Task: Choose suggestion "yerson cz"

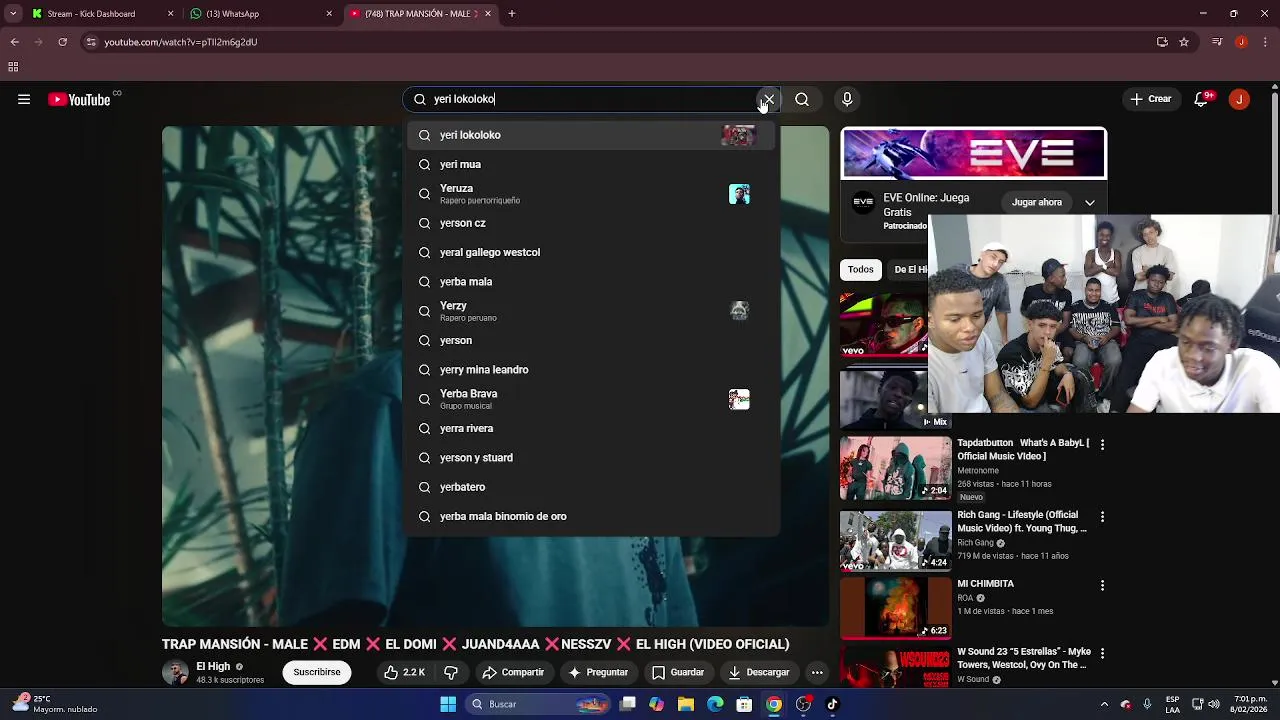Action: coord(590,223)
